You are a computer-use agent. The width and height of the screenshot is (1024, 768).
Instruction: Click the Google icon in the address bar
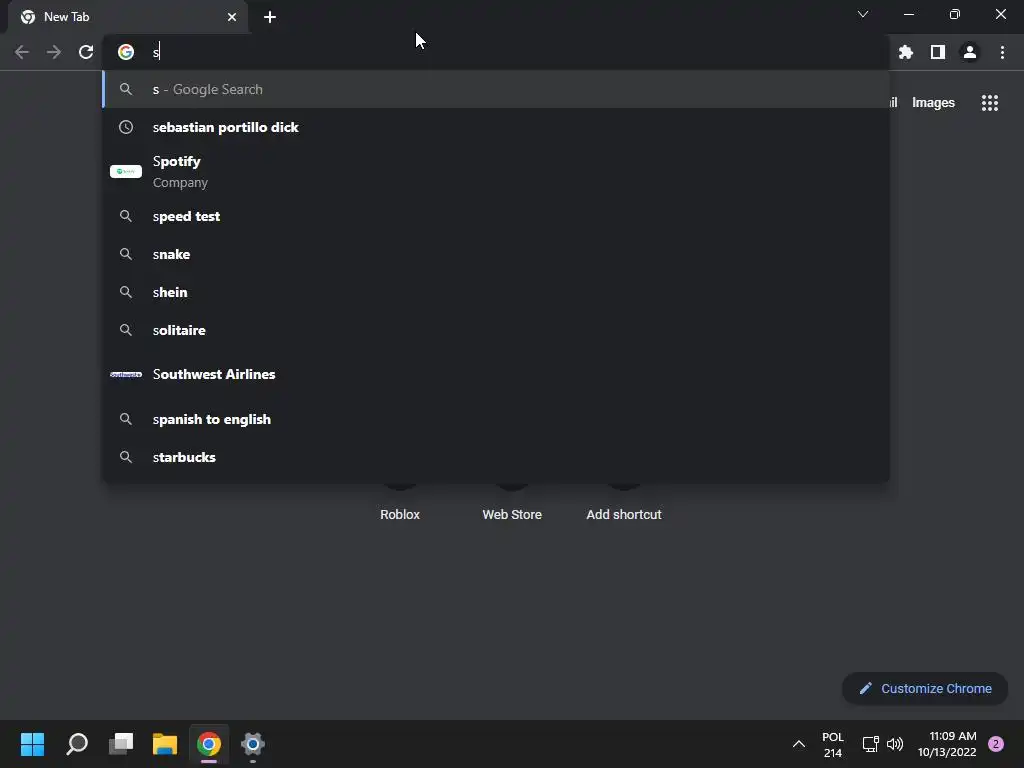point(125,52)
